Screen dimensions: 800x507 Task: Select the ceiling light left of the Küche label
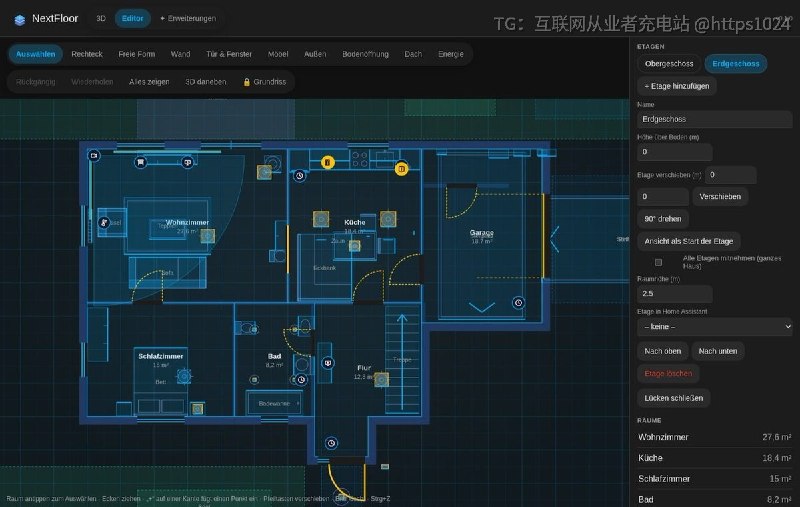(x=321, y=219)
